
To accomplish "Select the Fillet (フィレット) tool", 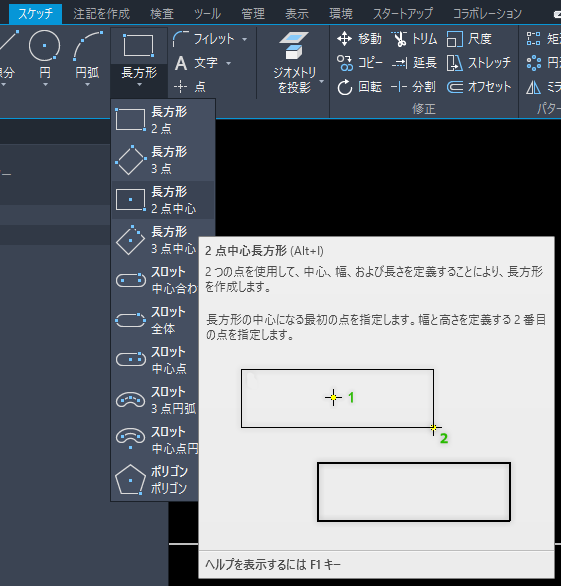I will (x=204, y=39).
